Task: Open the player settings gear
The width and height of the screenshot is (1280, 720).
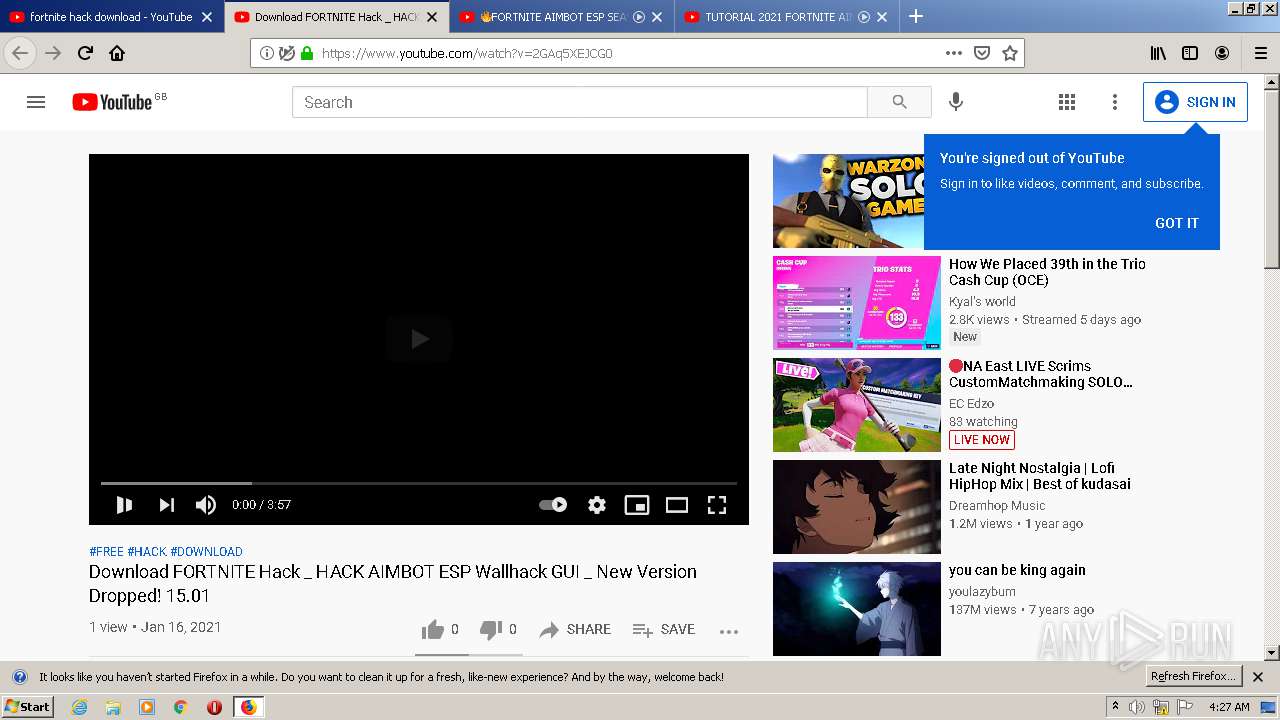Action: coord(597,505)
